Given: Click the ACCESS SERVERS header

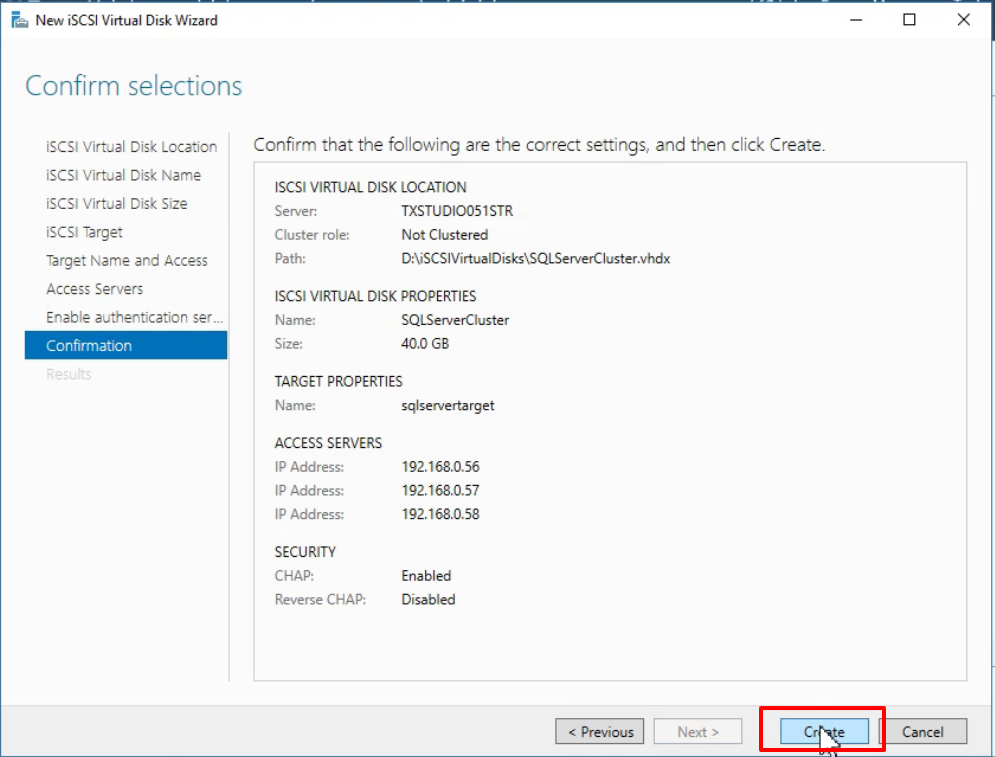Looking at the screenshot, I should click(x=328, y=443).
